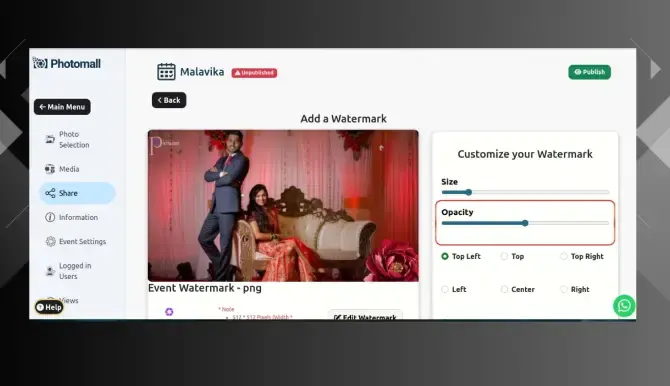Click the Information circle icon
This screenshot has width=670, height=386.
point(50,217)
